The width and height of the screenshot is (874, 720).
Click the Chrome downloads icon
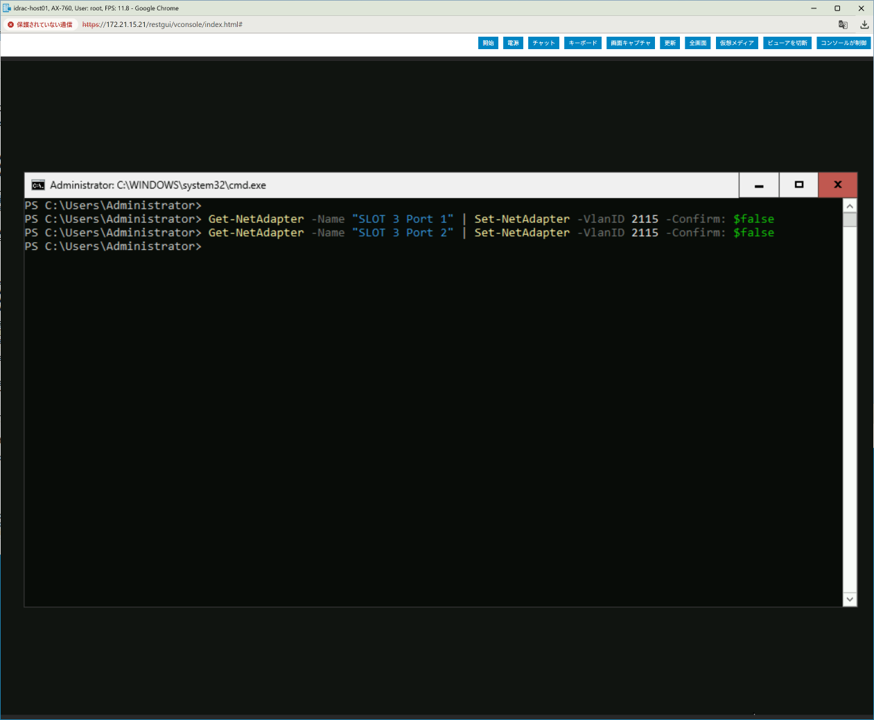pos(864,24)
